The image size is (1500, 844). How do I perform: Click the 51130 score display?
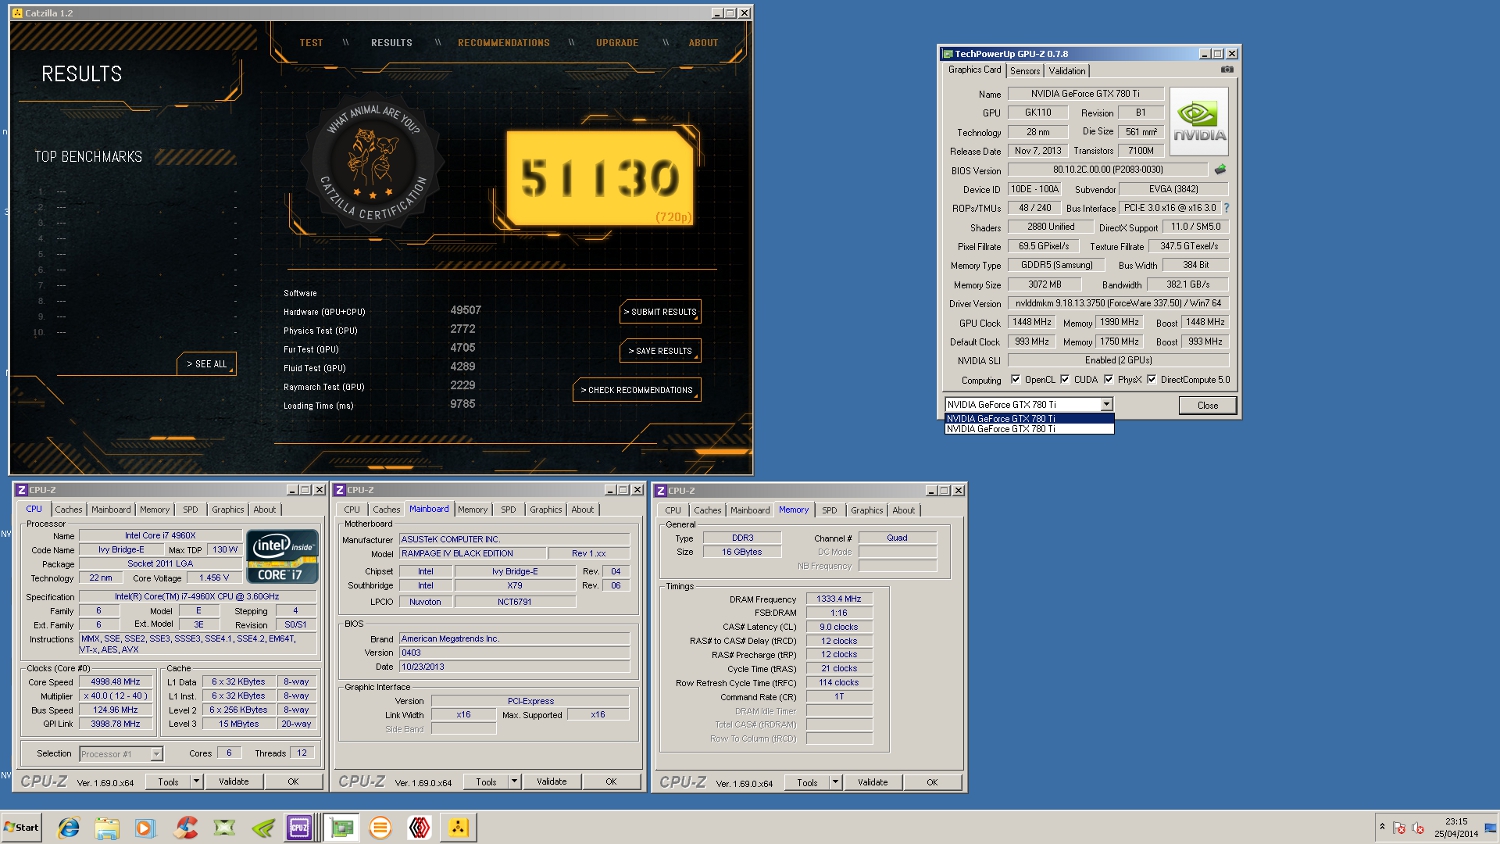coord(600,178)
